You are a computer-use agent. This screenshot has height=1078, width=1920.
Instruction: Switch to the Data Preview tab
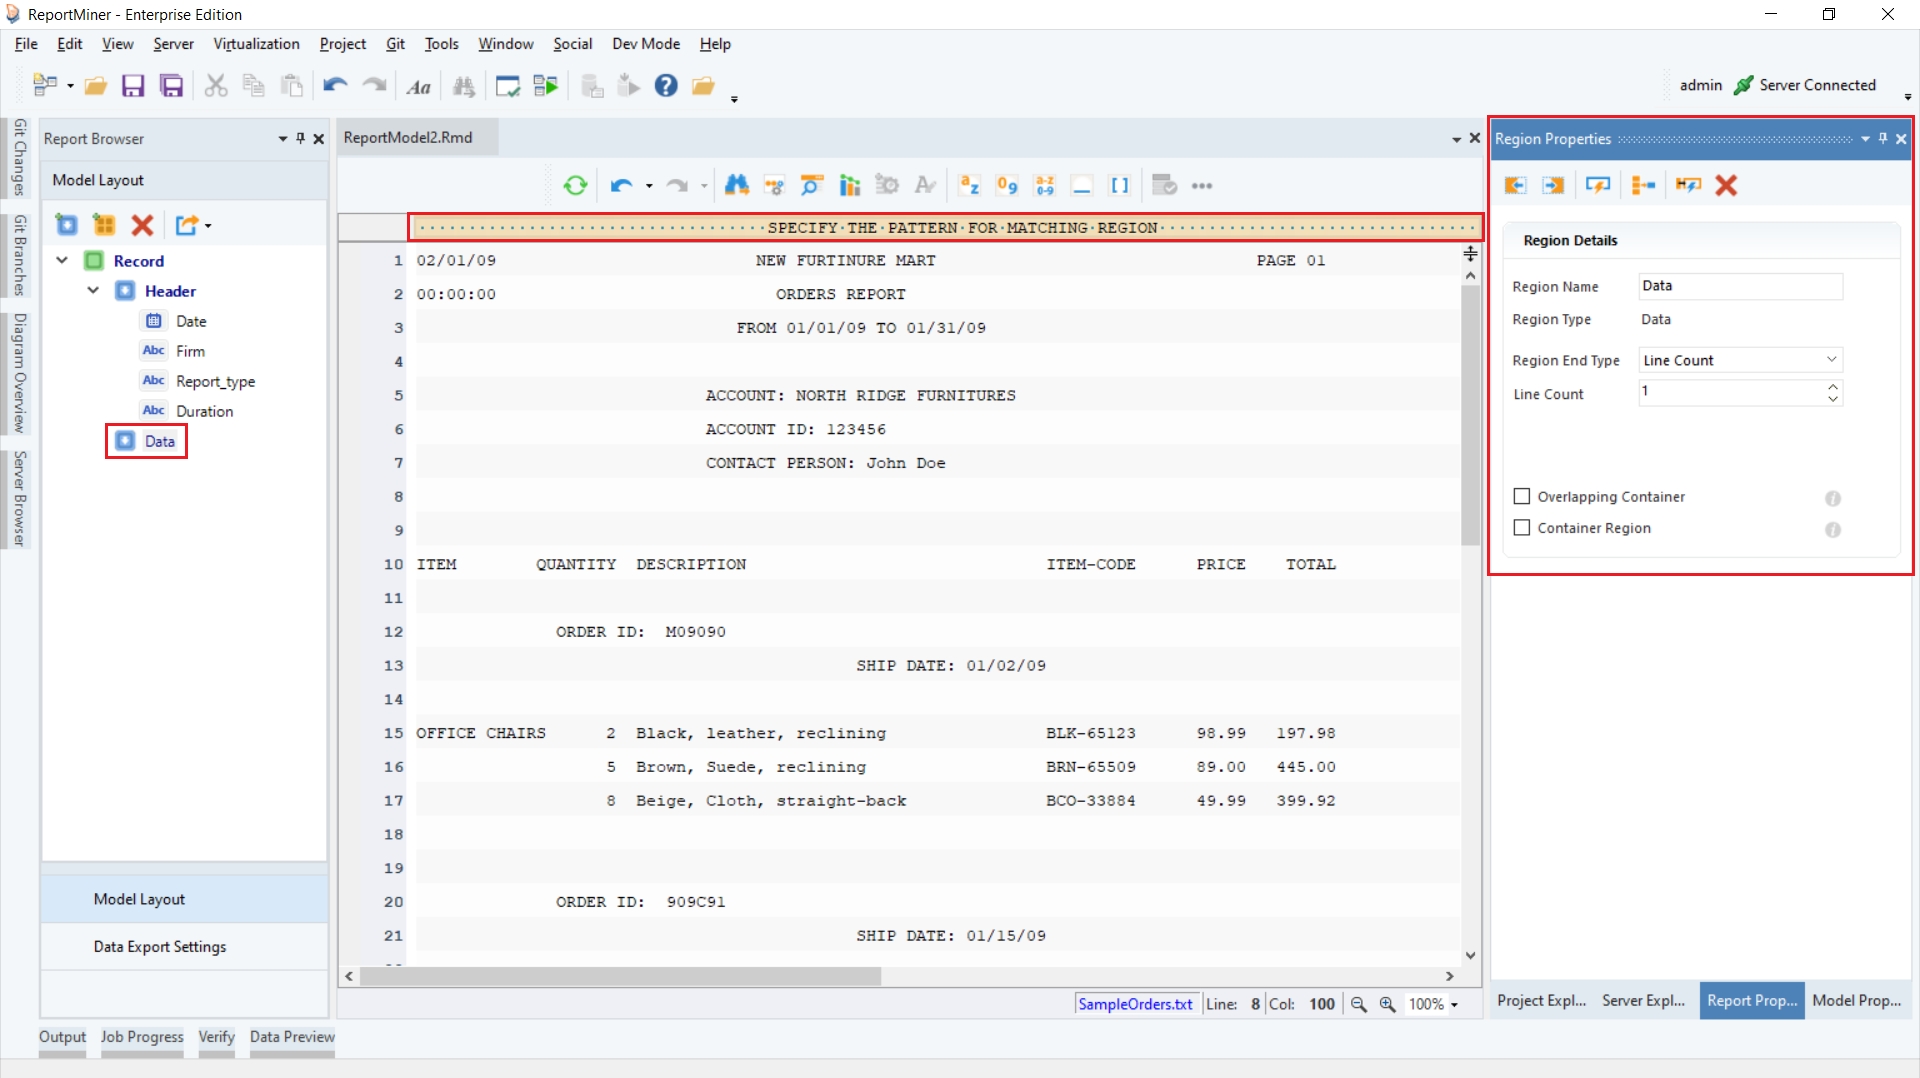[x=292, y=1037]
